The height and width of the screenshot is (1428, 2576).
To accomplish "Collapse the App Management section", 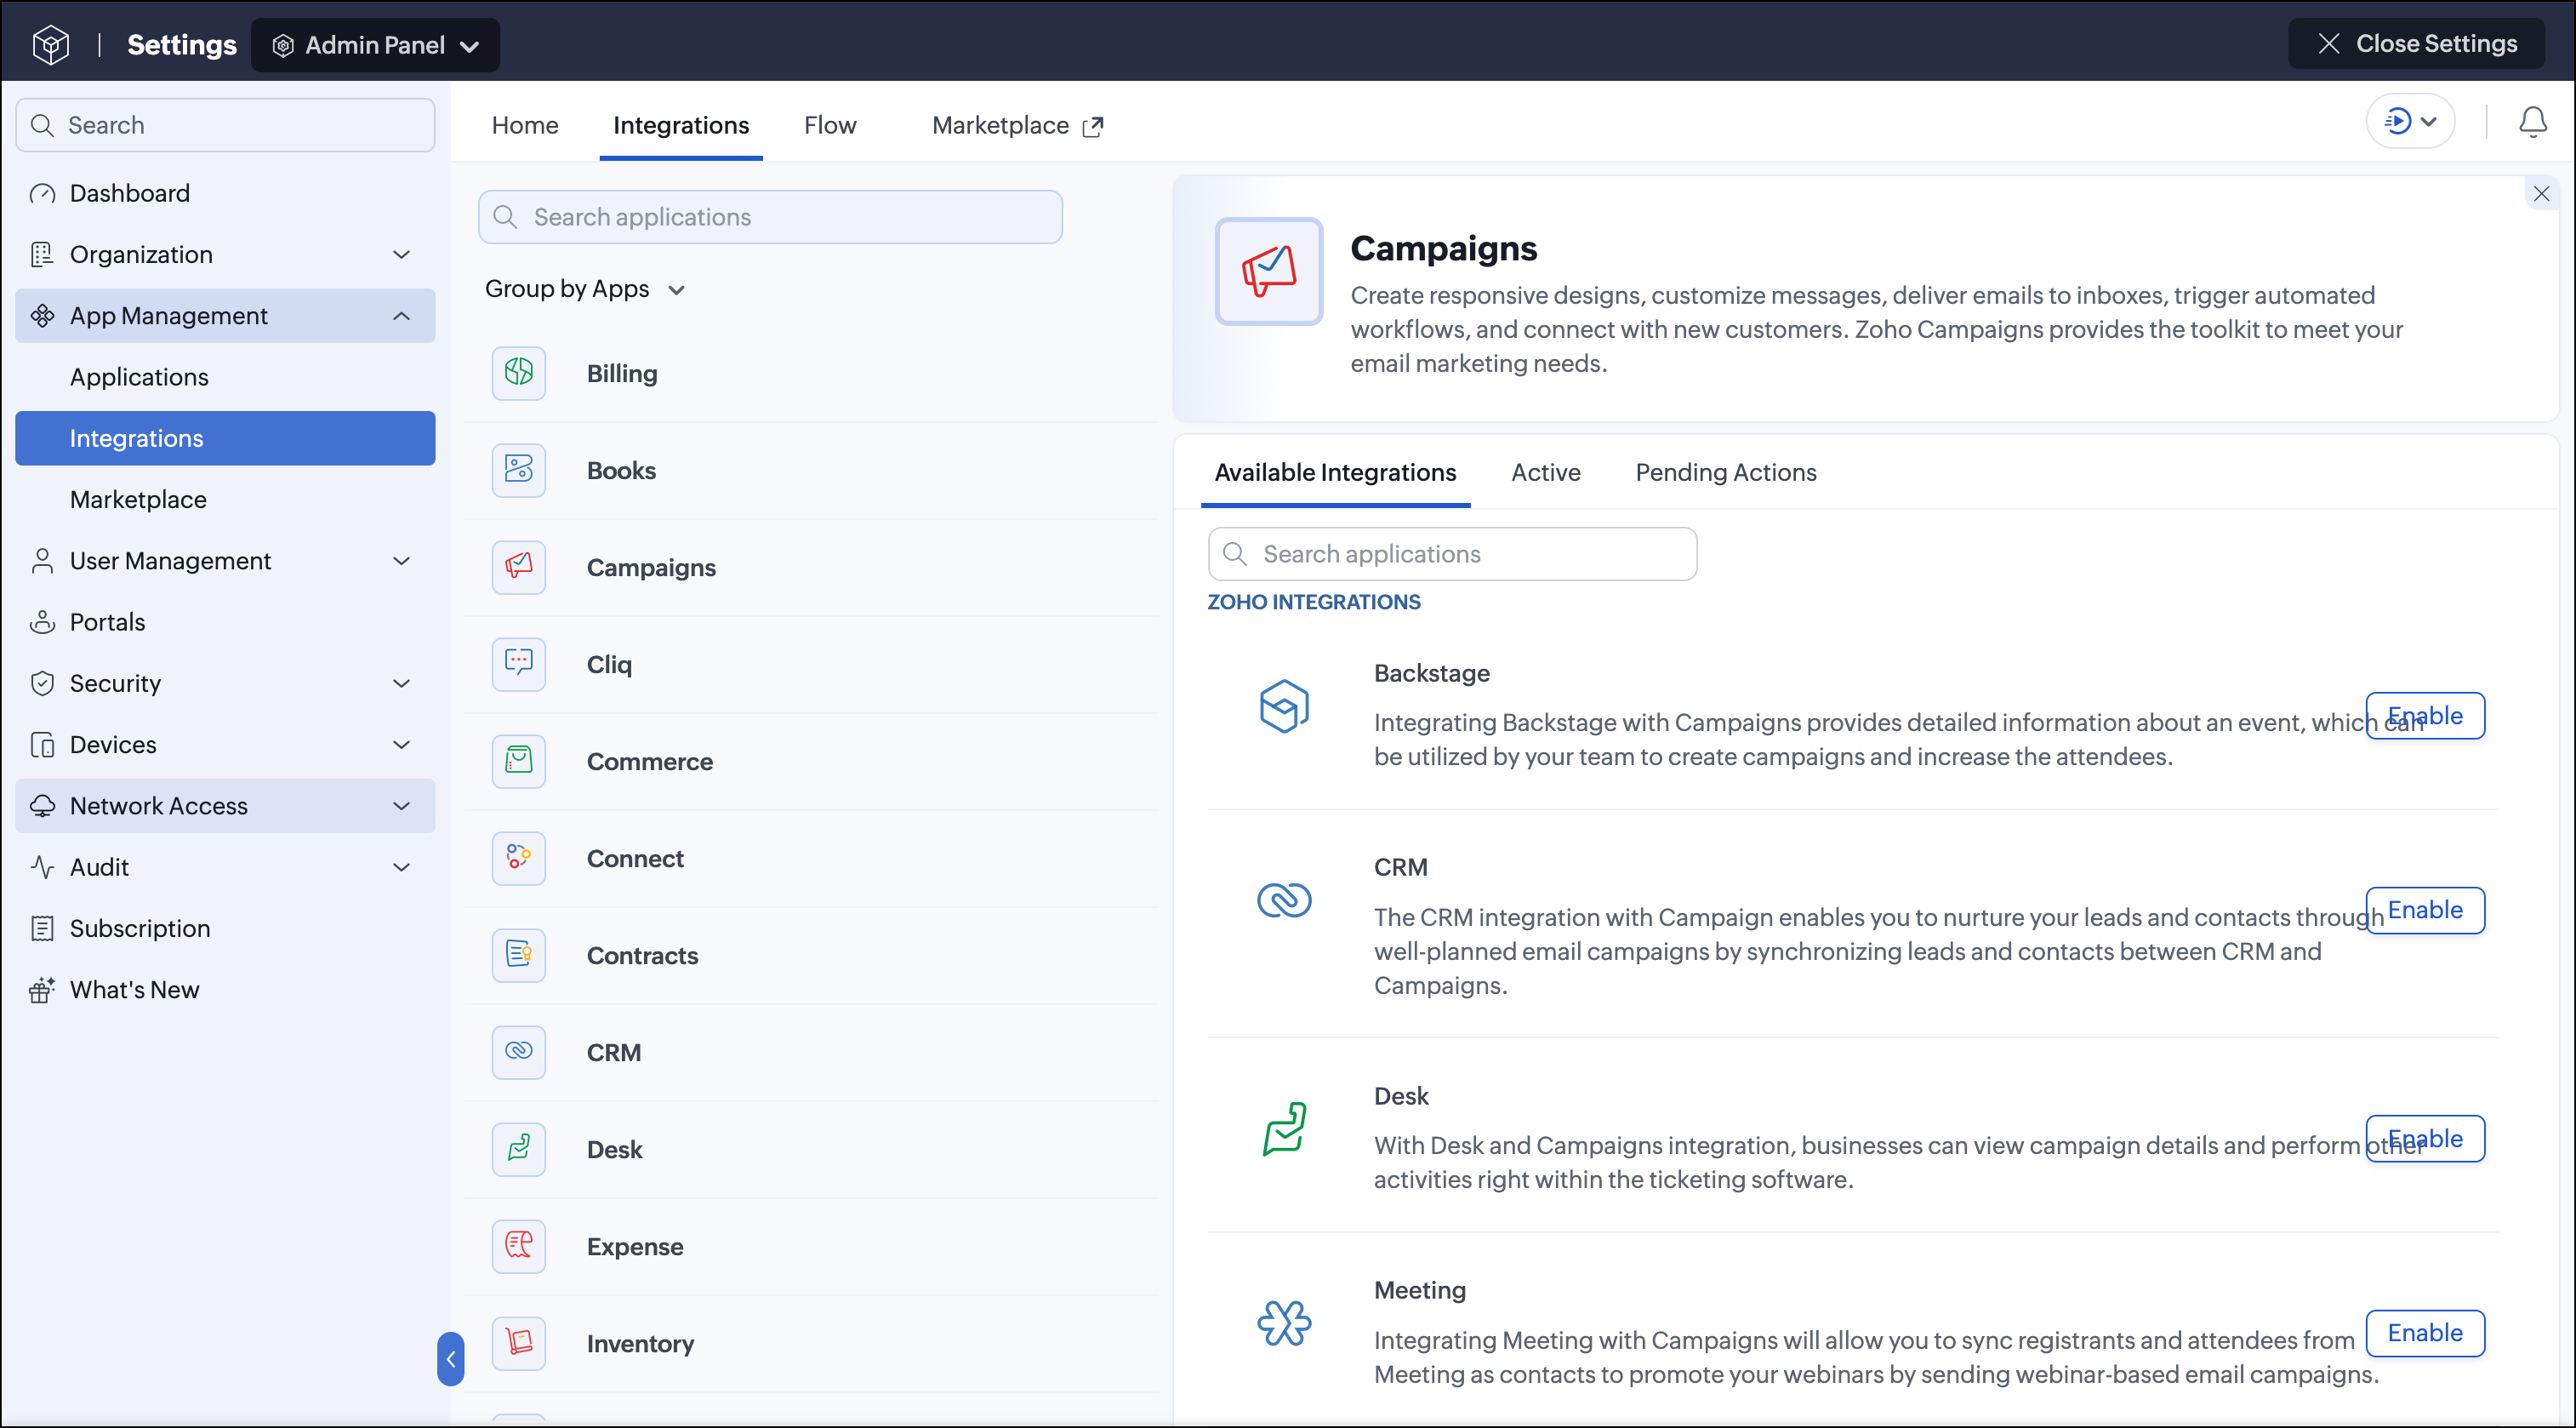I will coord(401,316).
